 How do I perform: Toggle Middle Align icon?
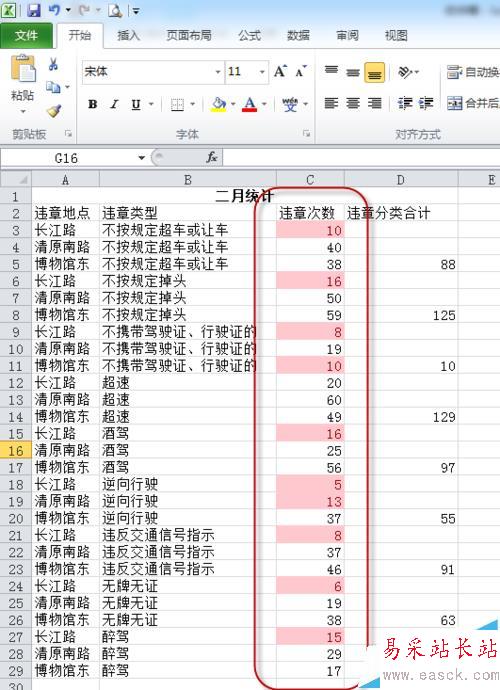coord(353,72)
